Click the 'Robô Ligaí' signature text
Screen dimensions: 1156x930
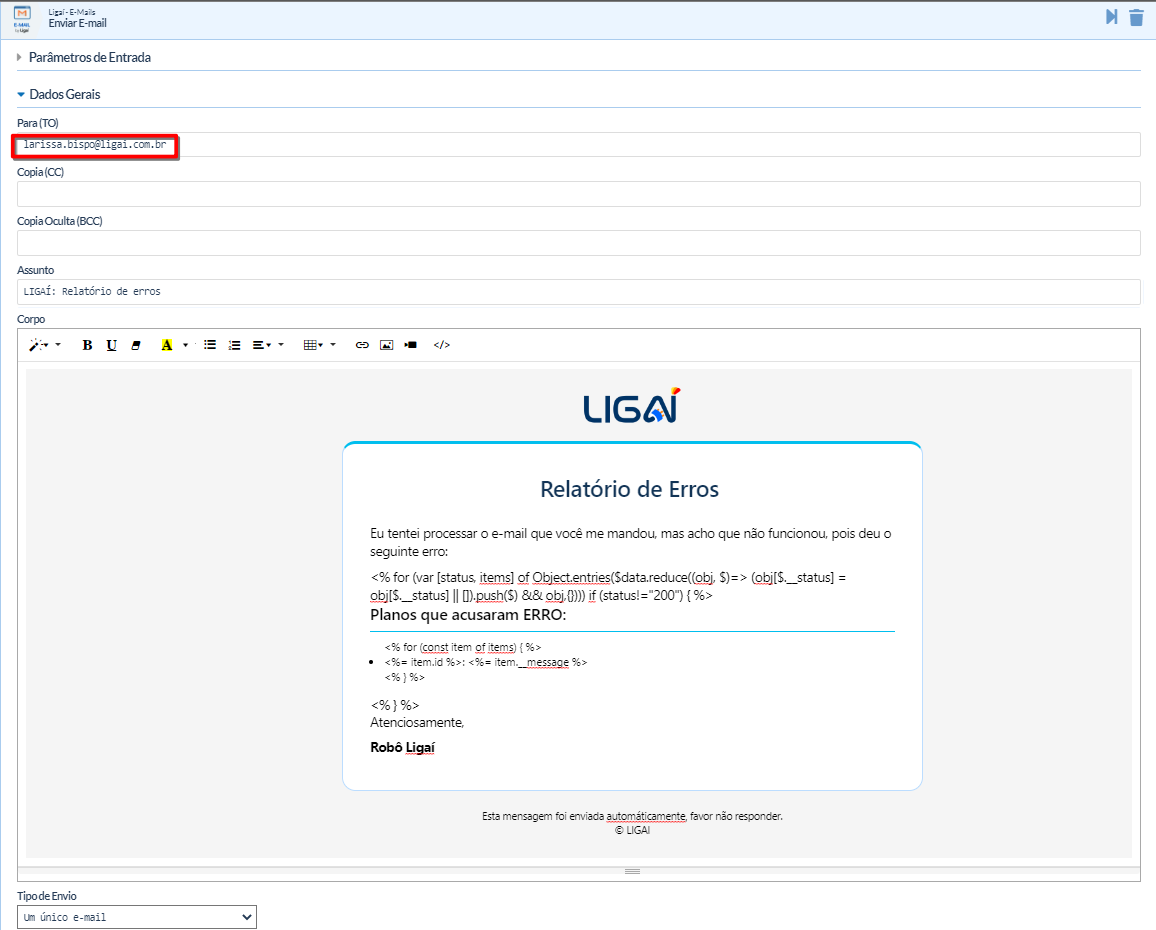coord(403,747)
